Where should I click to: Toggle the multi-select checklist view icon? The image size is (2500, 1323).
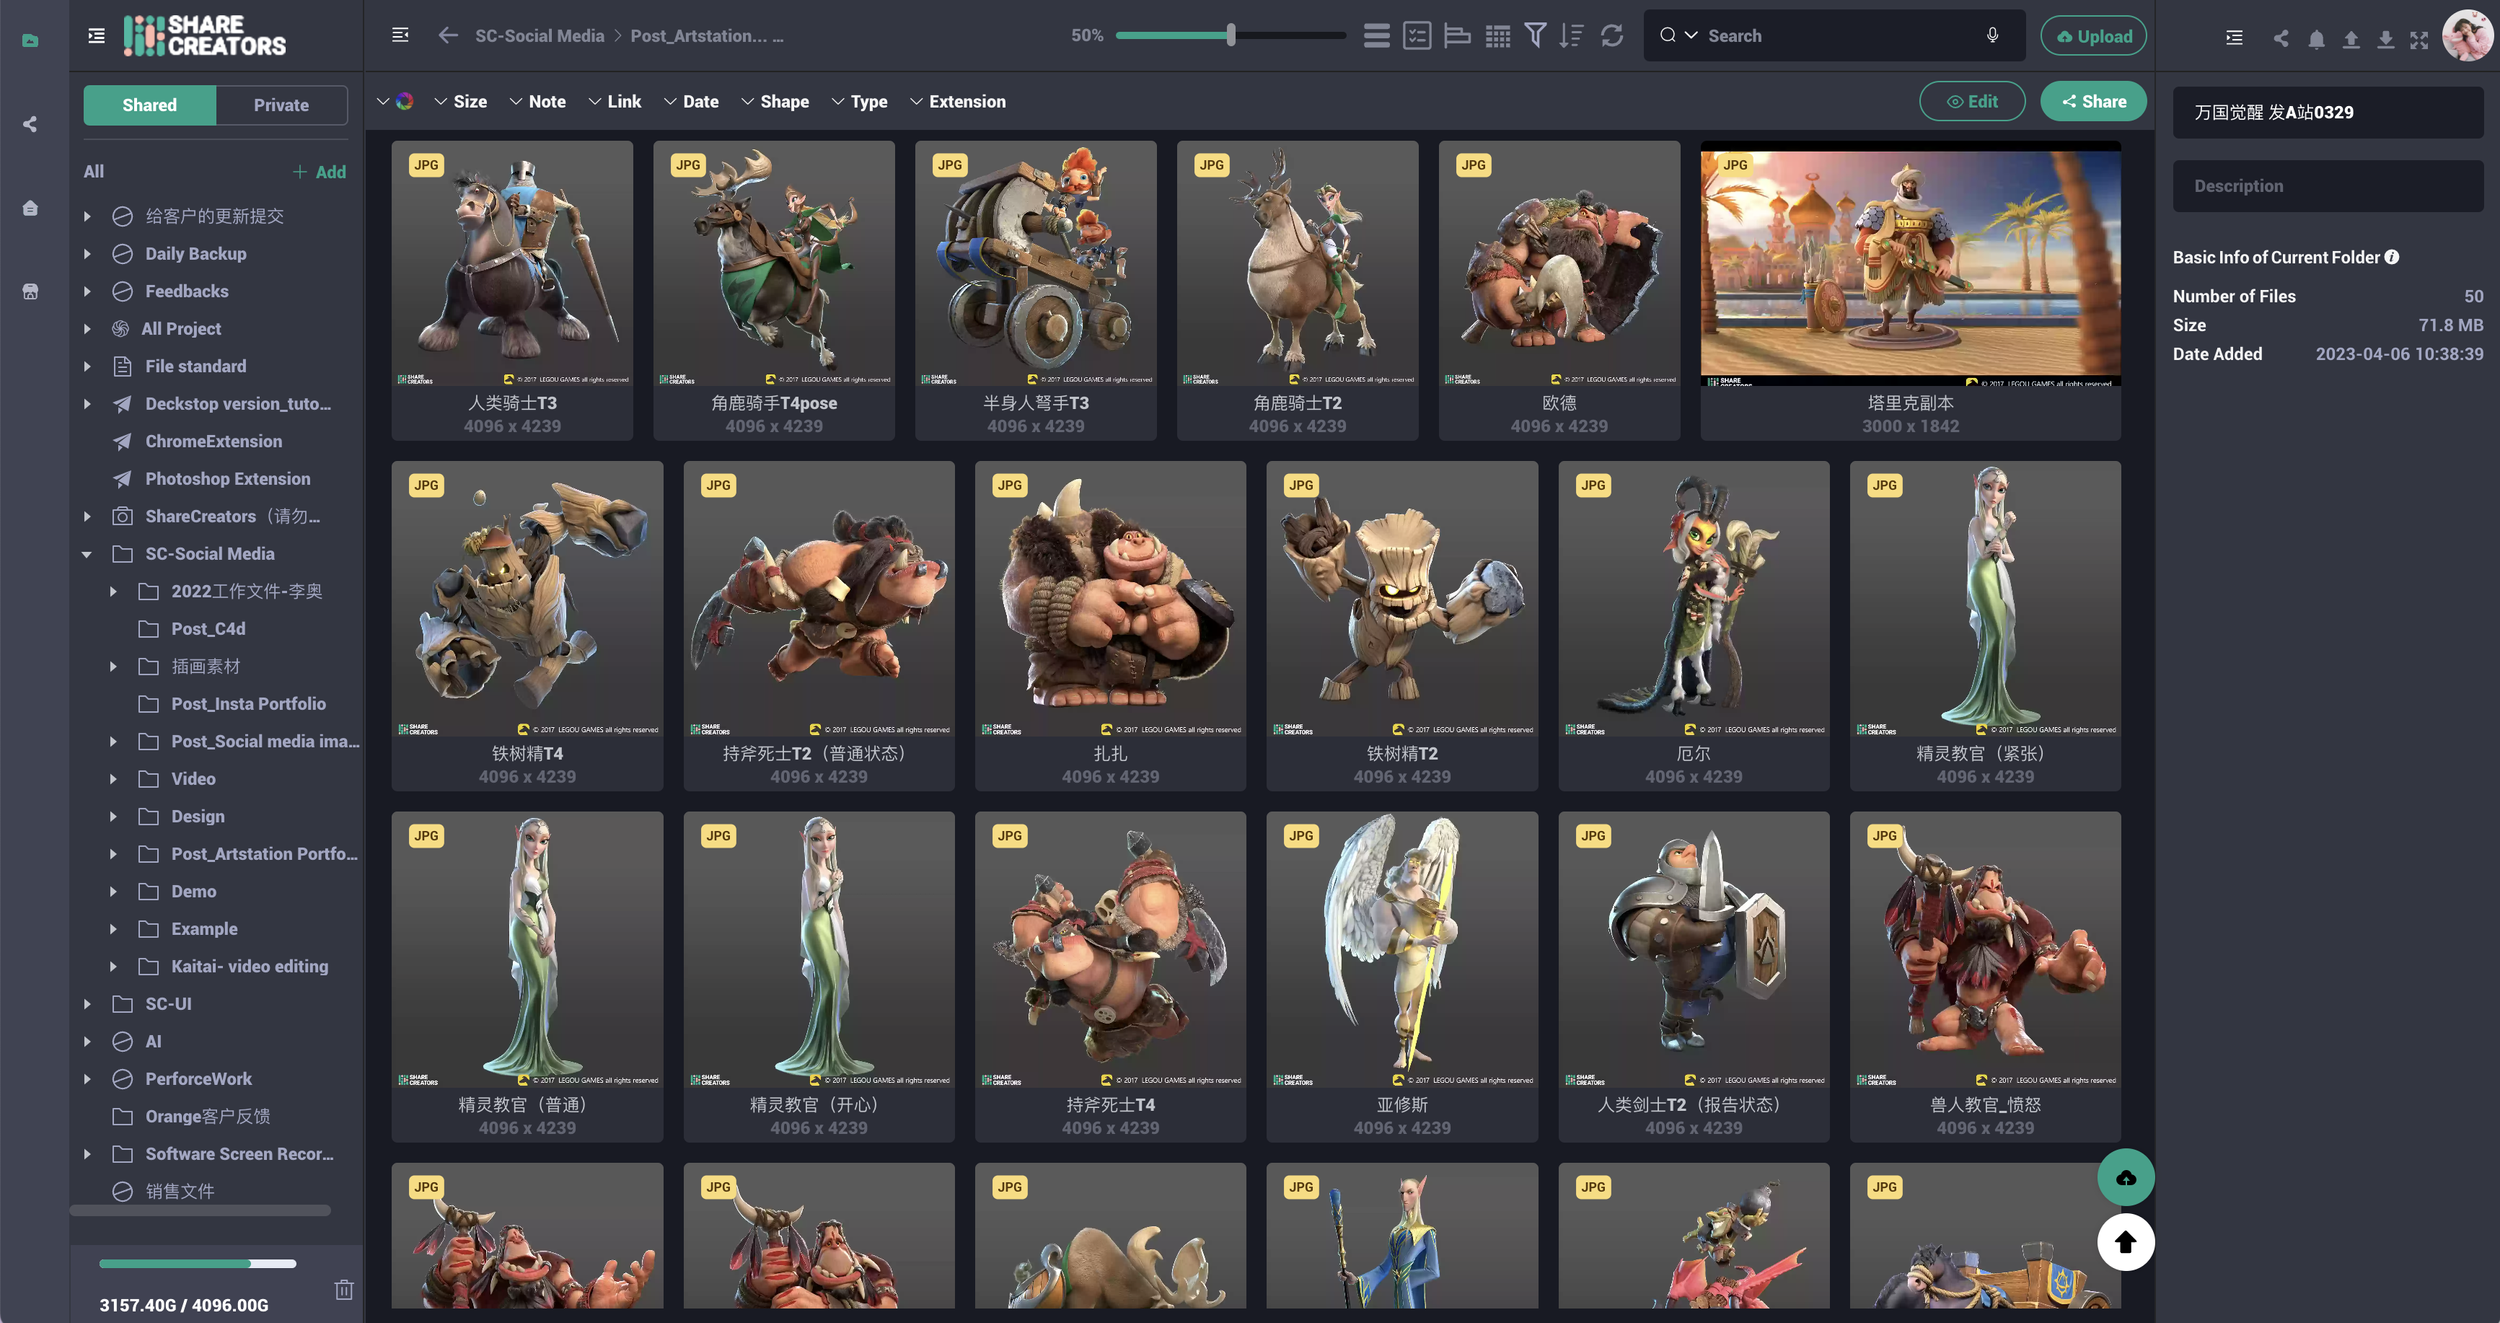[1417, 36]
